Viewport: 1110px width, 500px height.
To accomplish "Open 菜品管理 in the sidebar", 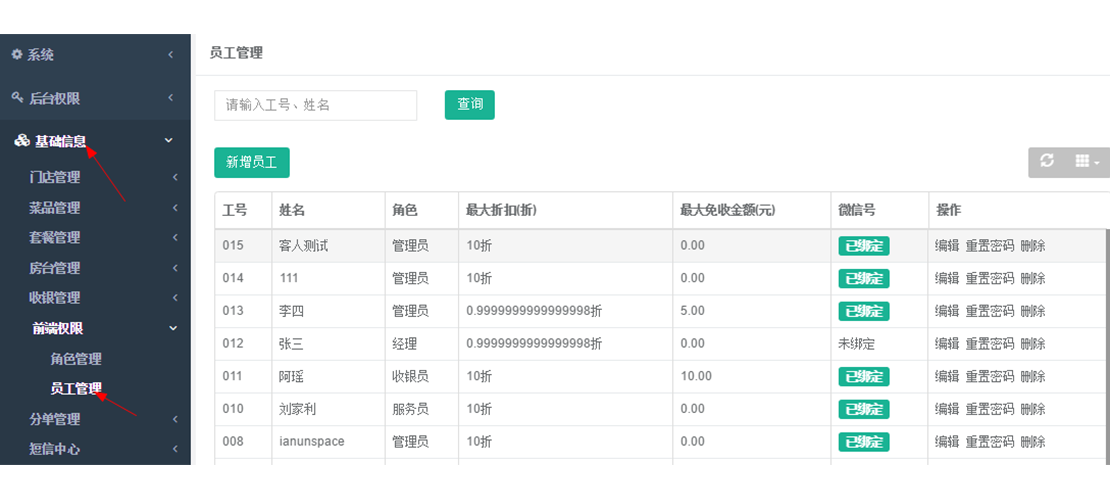I will click(54, 209).
